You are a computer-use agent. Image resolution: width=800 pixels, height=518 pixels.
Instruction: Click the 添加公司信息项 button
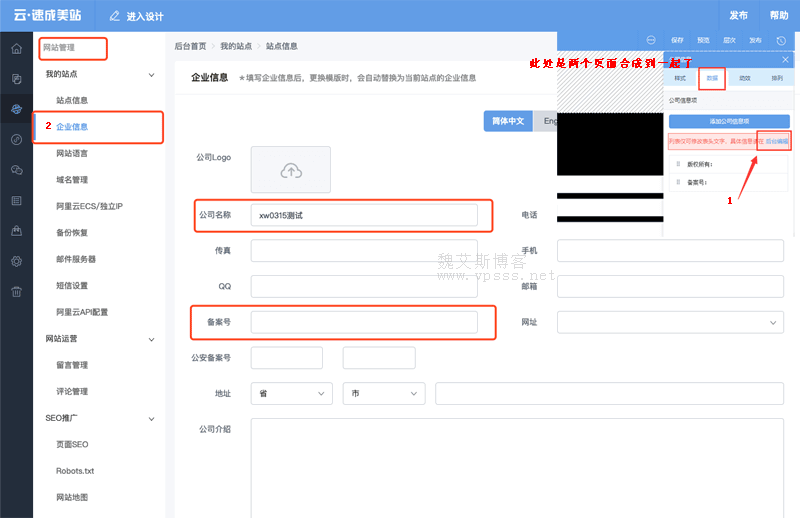(x=728, y=121)
